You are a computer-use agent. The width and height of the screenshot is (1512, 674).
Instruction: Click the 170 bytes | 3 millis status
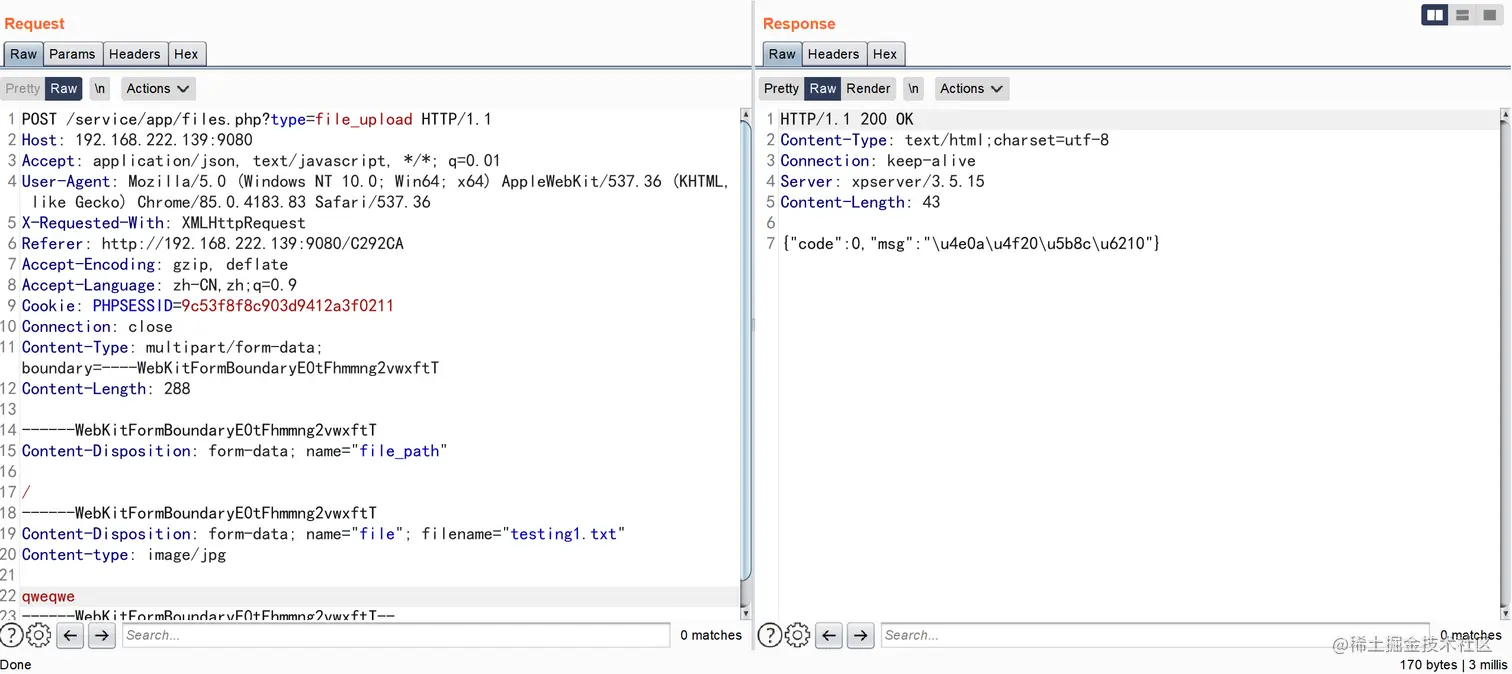click(1454, 665)
